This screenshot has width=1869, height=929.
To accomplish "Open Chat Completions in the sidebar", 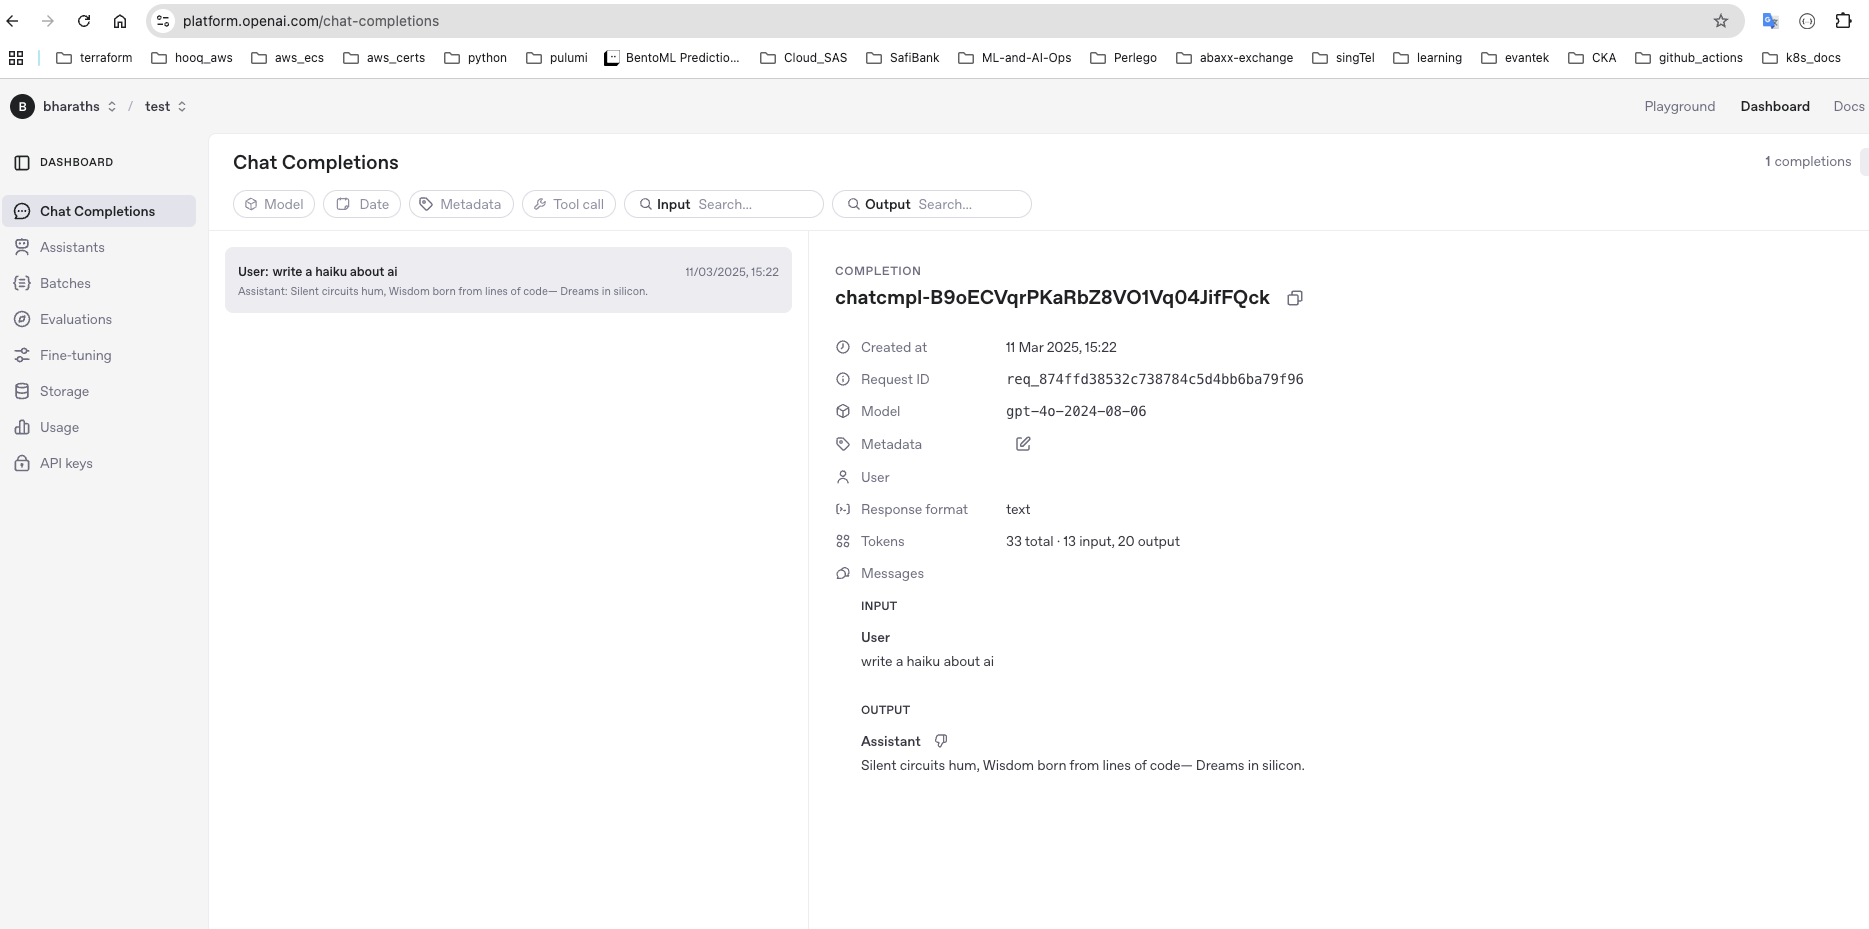I will click(x=99, y=211).
